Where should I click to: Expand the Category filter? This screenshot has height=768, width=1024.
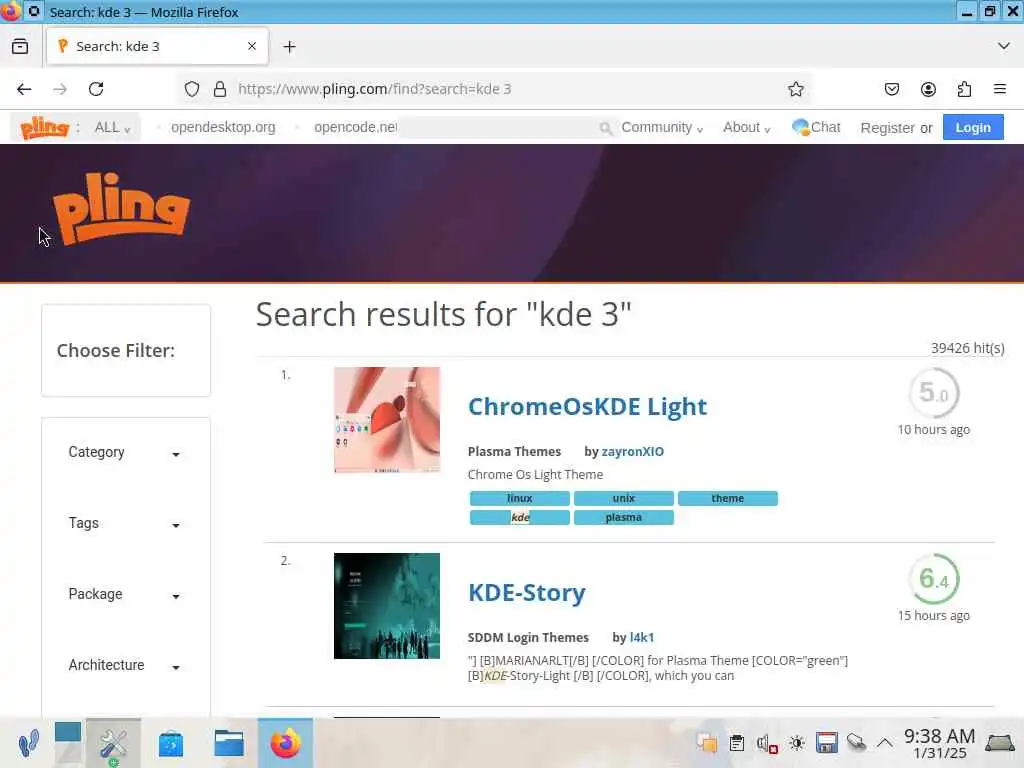(124, 453)
